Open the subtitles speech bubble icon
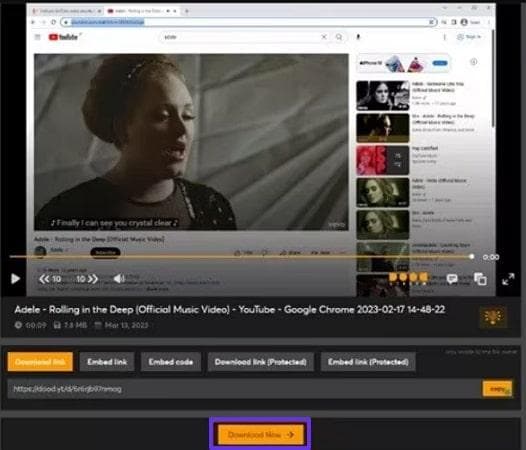This screenshot has width=526, height=450. click(452, 279)
